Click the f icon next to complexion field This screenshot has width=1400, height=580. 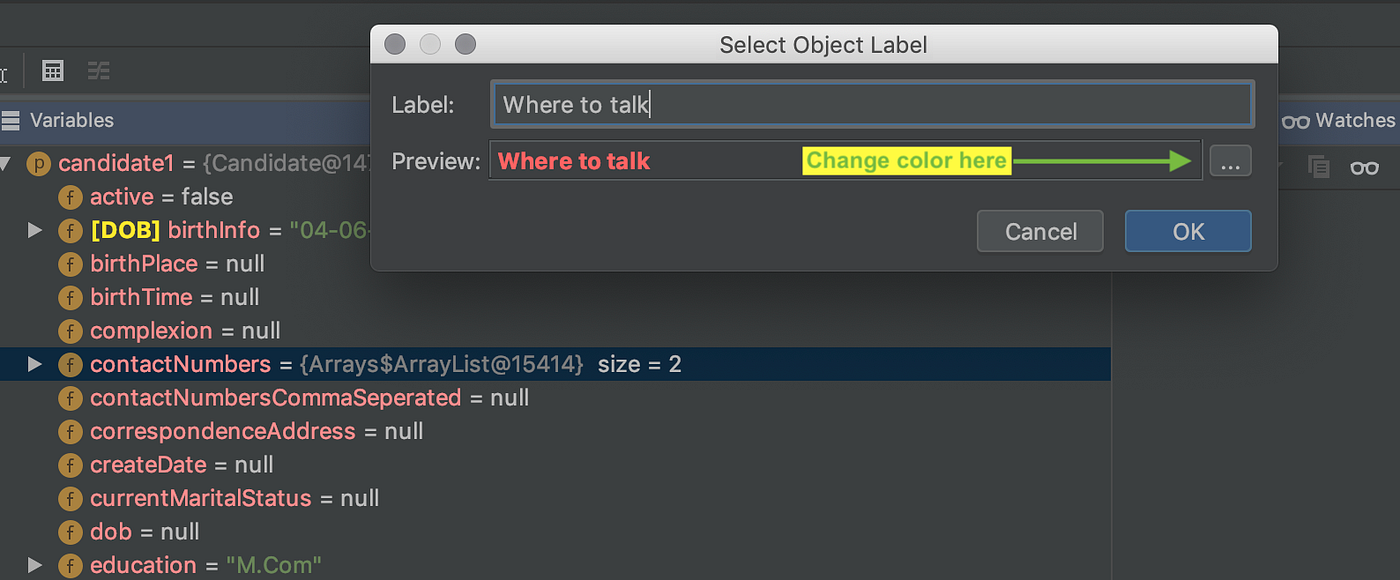pyautogui.click(x=70, y=330)
